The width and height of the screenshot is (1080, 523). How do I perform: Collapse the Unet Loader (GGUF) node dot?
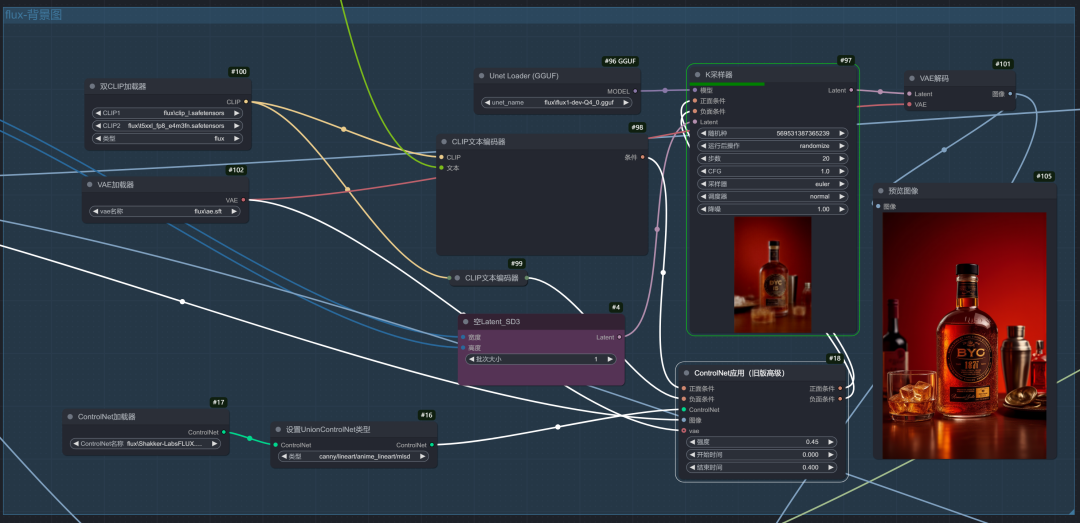coord(481,76)
